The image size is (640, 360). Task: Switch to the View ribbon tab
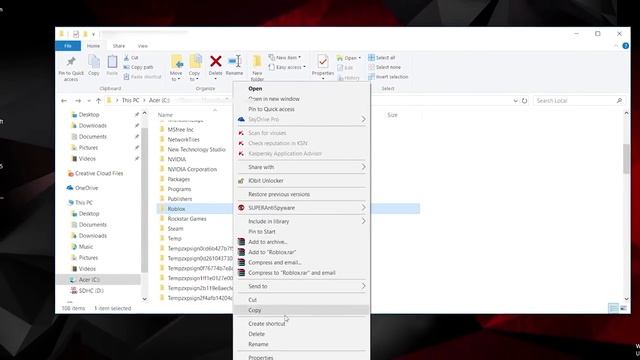pos(143,46)
